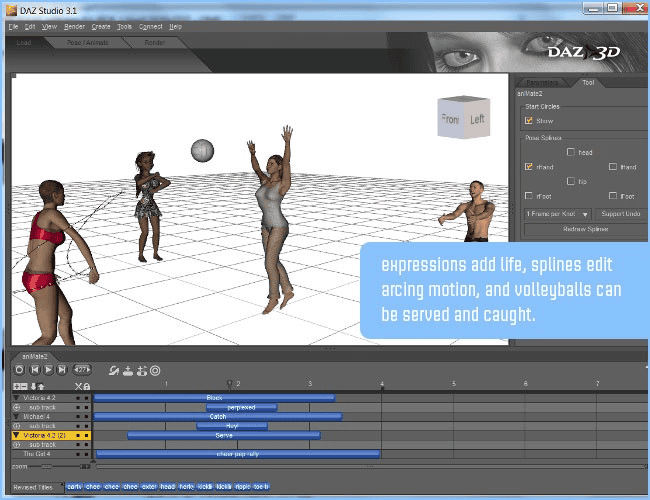Image resolution: width=650 pixels, height=500 pixels.
Task: Click the loop playback circle button
Action: pos(19,370)
